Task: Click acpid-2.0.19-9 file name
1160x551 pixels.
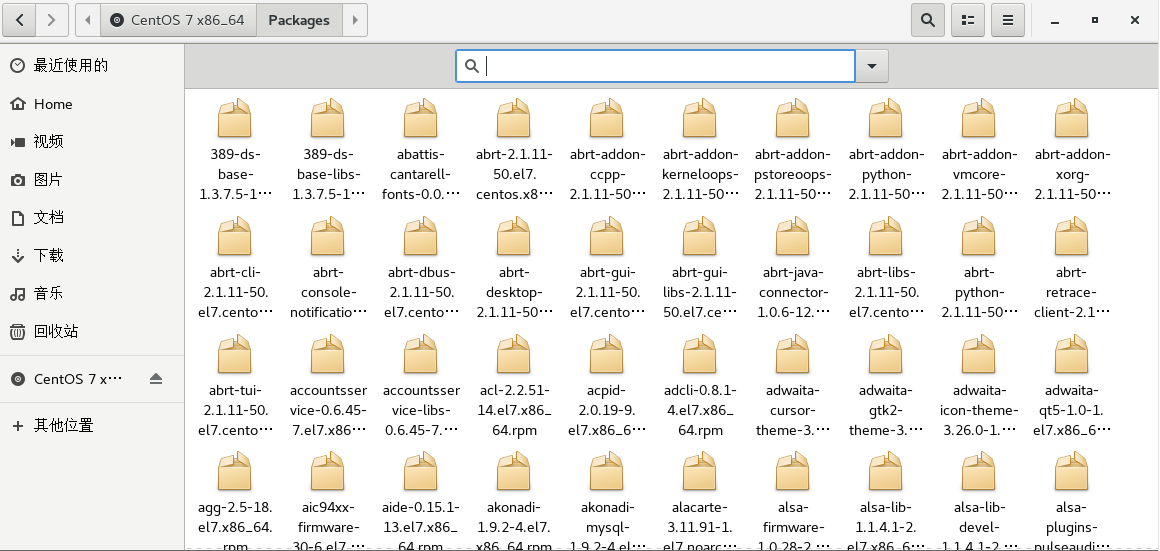Action: (x=607, y=410)
